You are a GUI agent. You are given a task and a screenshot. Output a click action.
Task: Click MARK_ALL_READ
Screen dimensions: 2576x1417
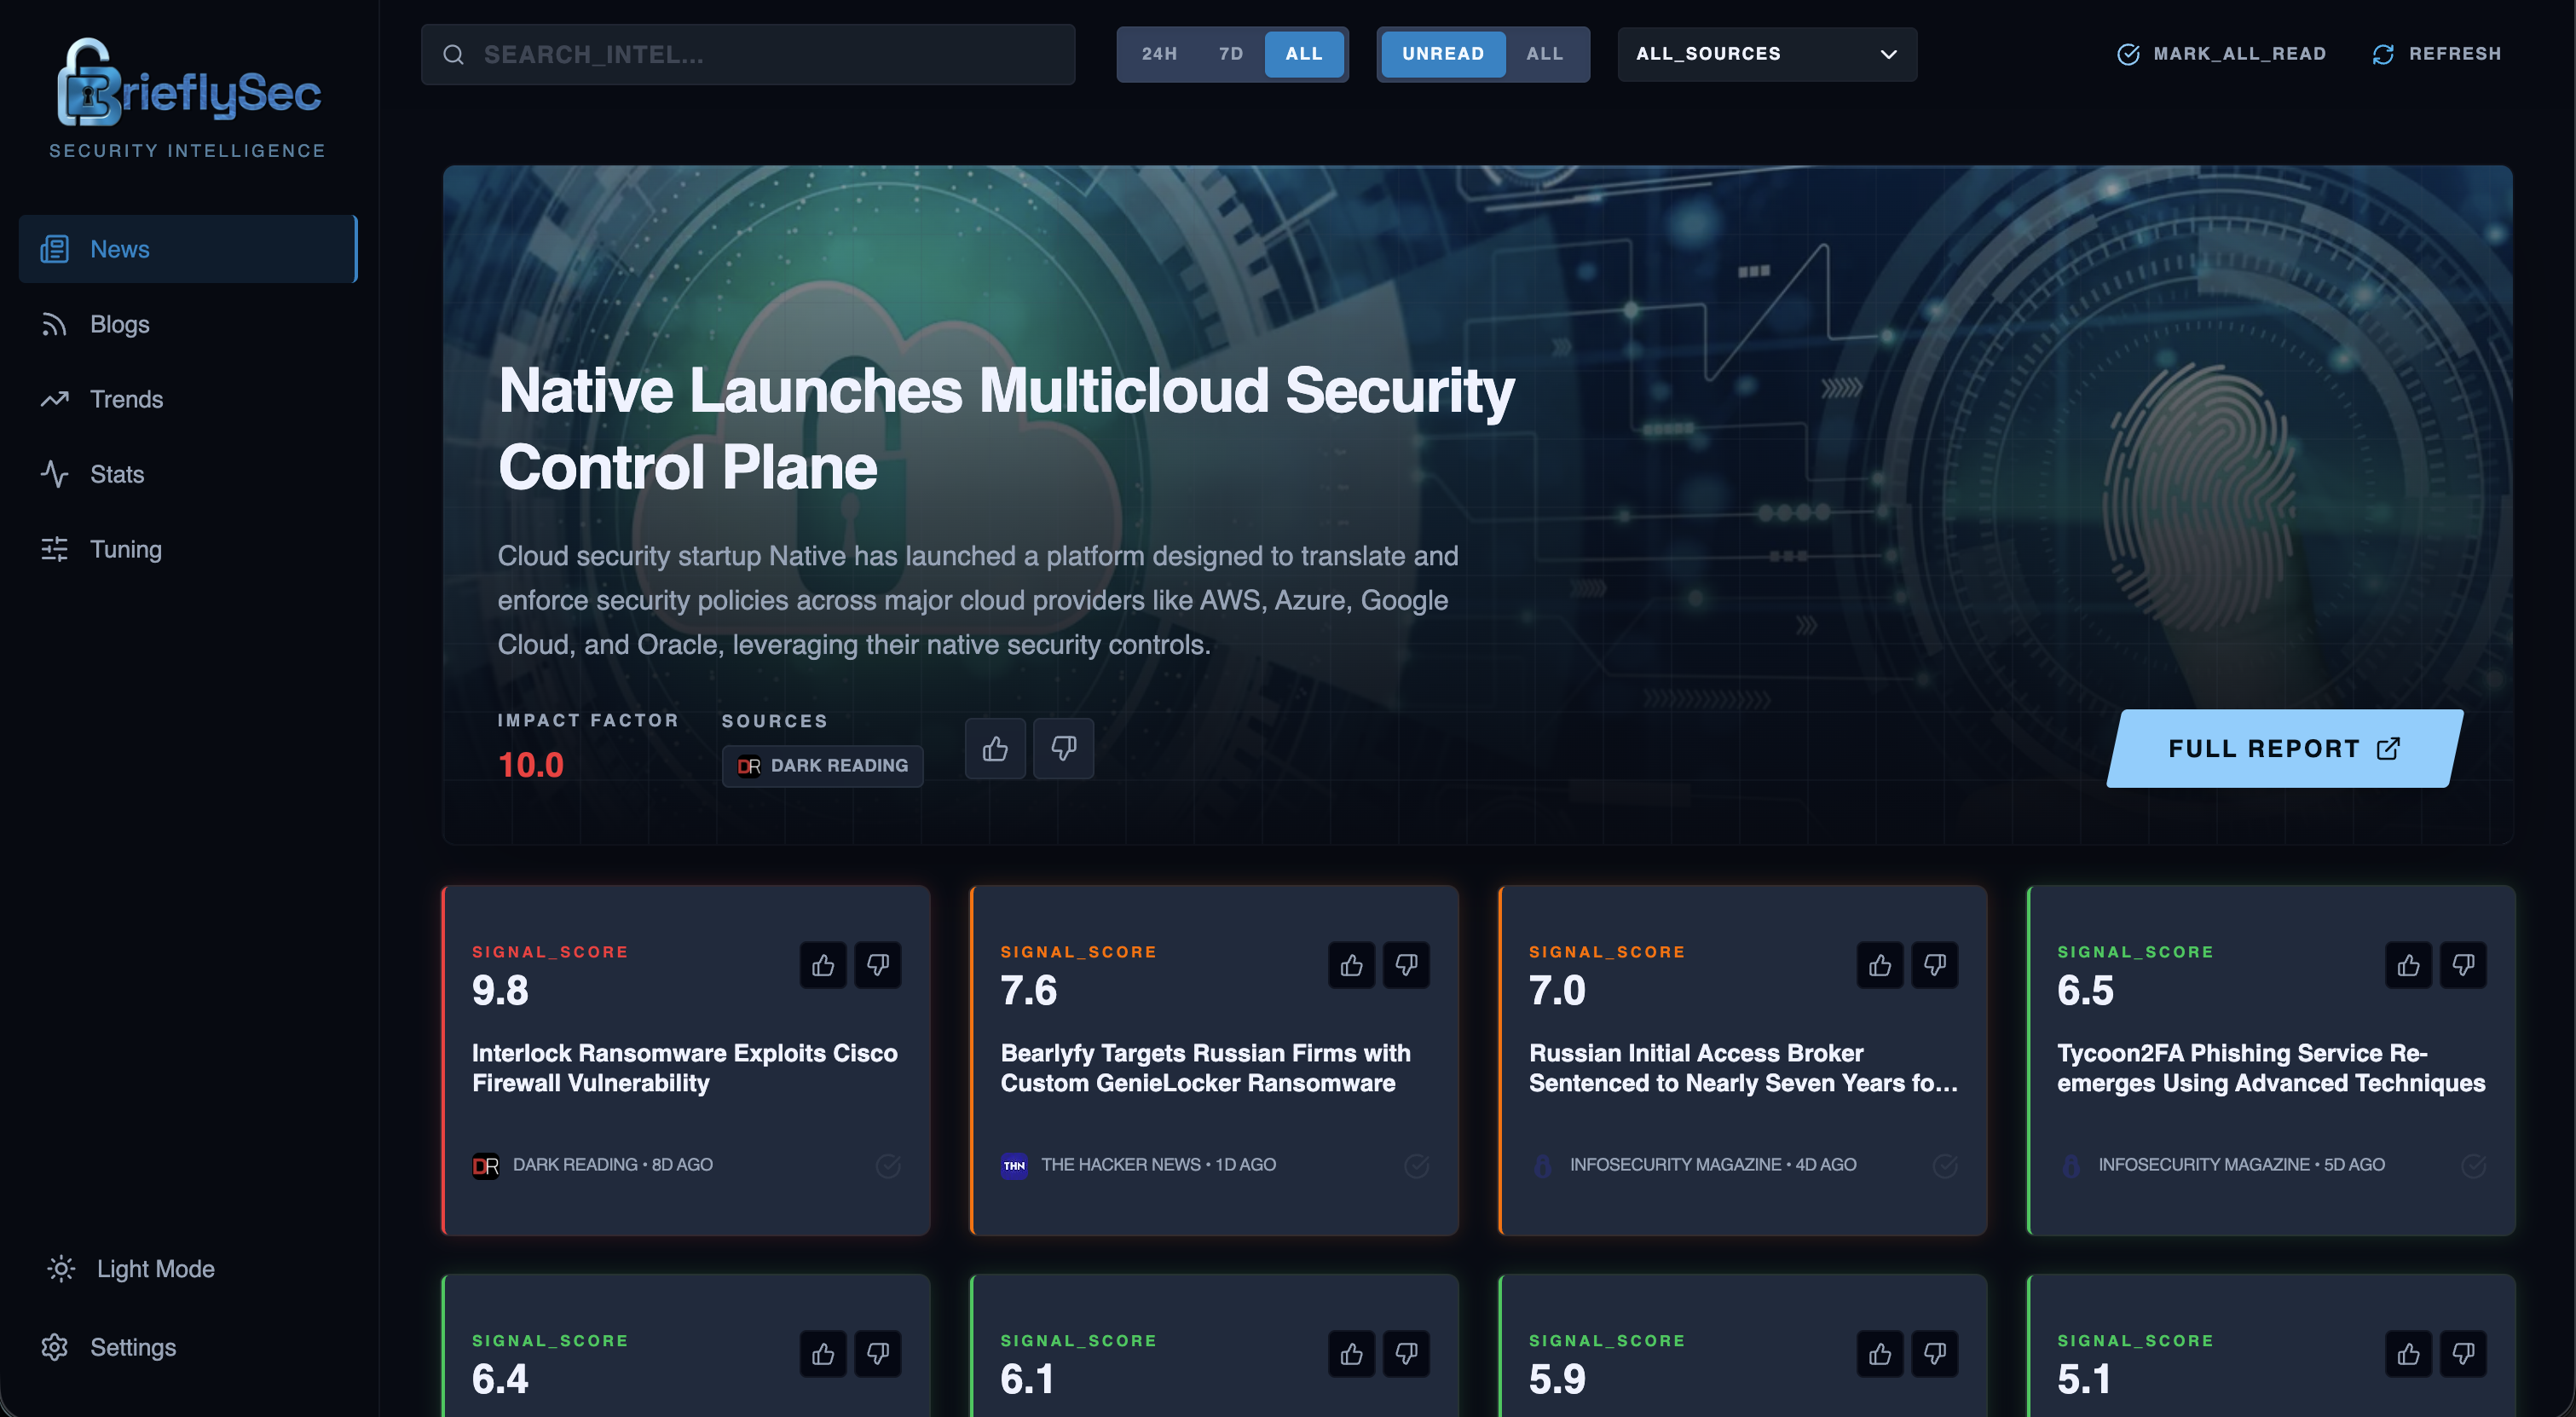point(2222,54)
